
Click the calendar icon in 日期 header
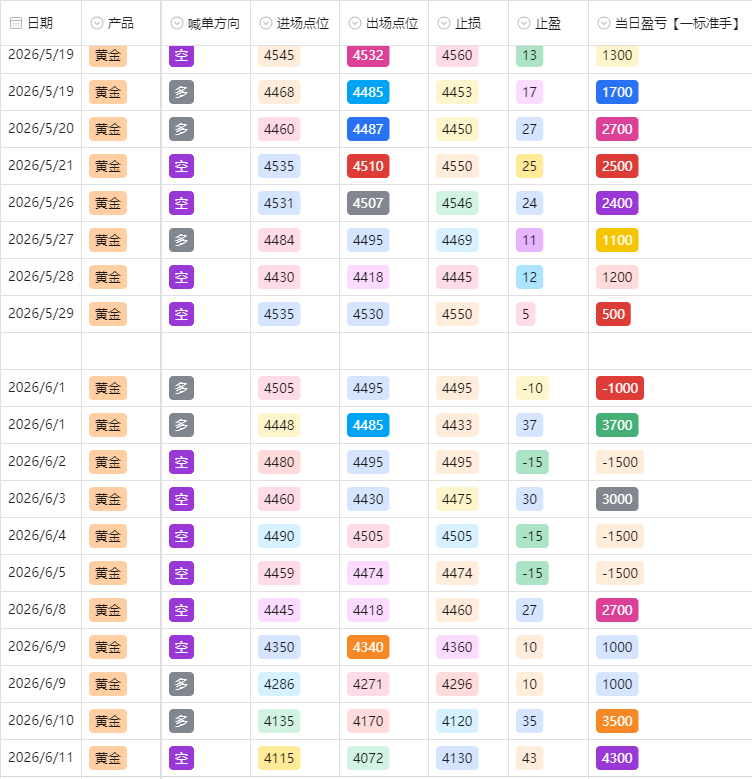tap(16, 23)
